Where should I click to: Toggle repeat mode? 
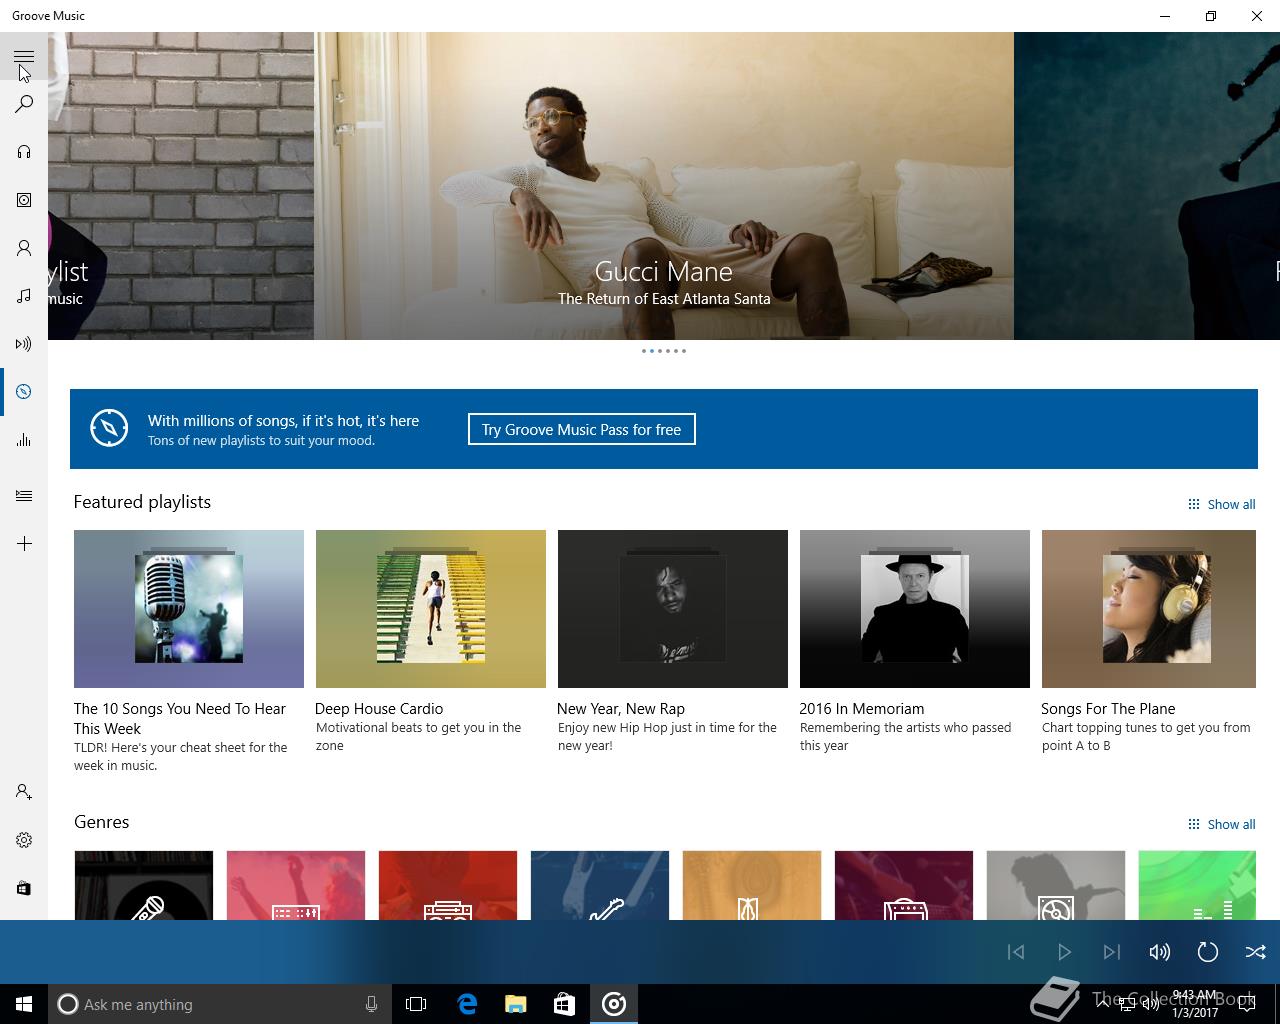coord(1208,952)
